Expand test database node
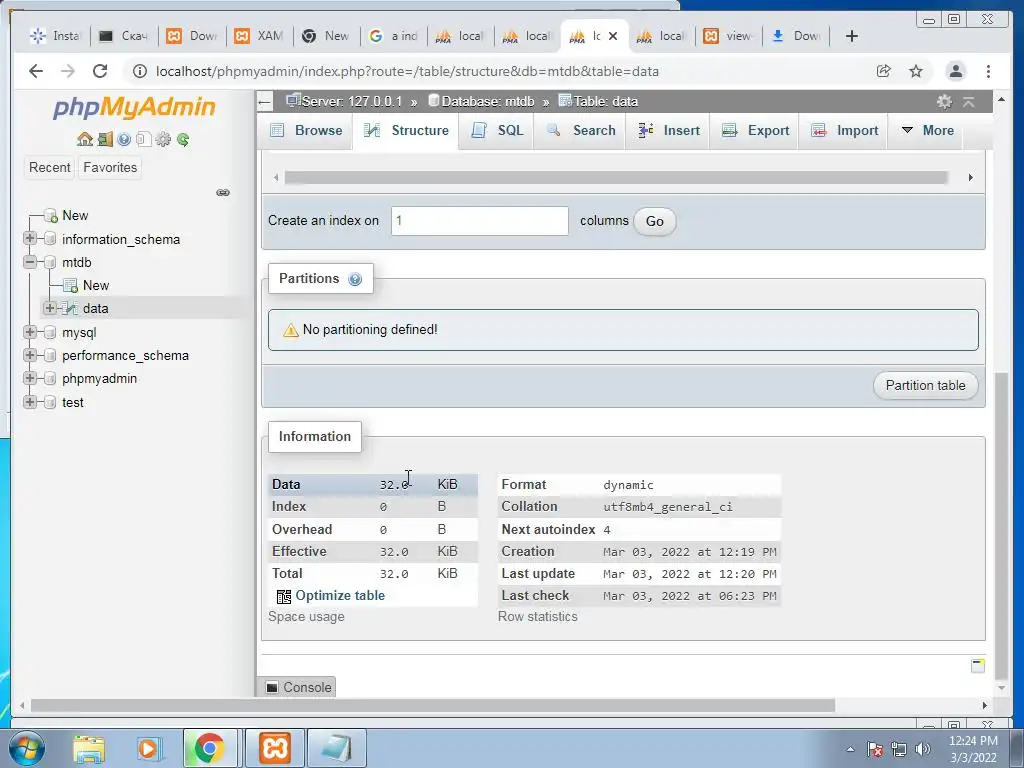The height and width of the screenshot is (768, 1024). click(29, 402)
